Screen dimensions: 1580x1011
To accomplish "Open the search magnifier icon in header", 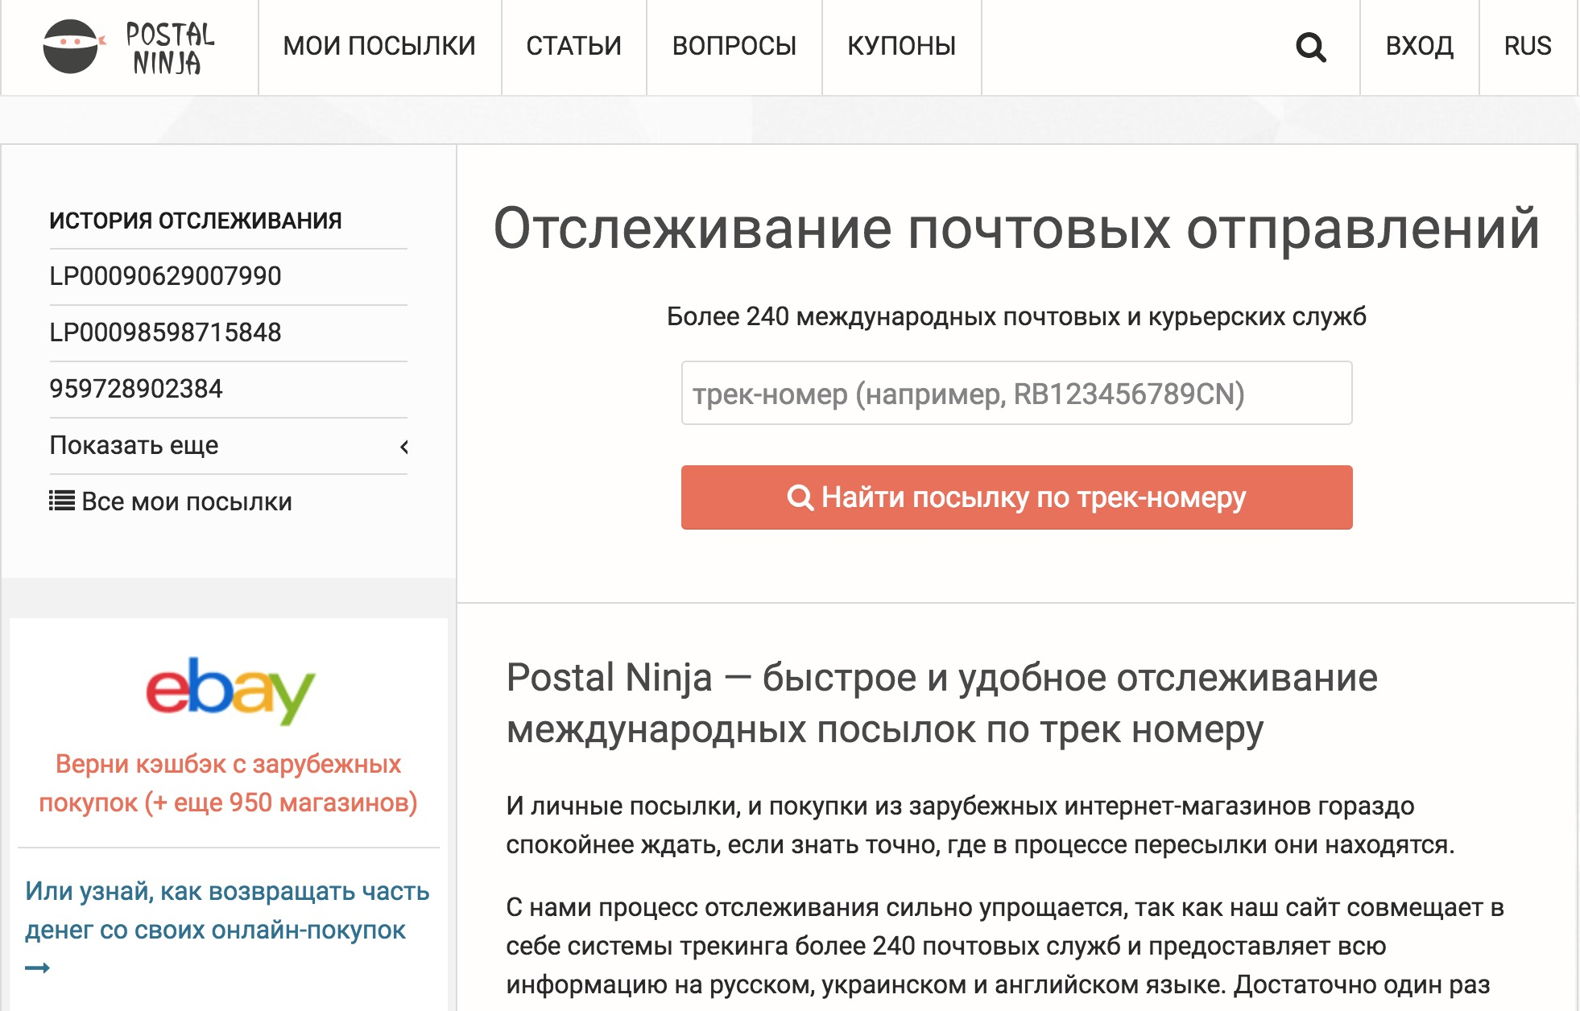I will pyautogui.click(x=1310, y=47).
